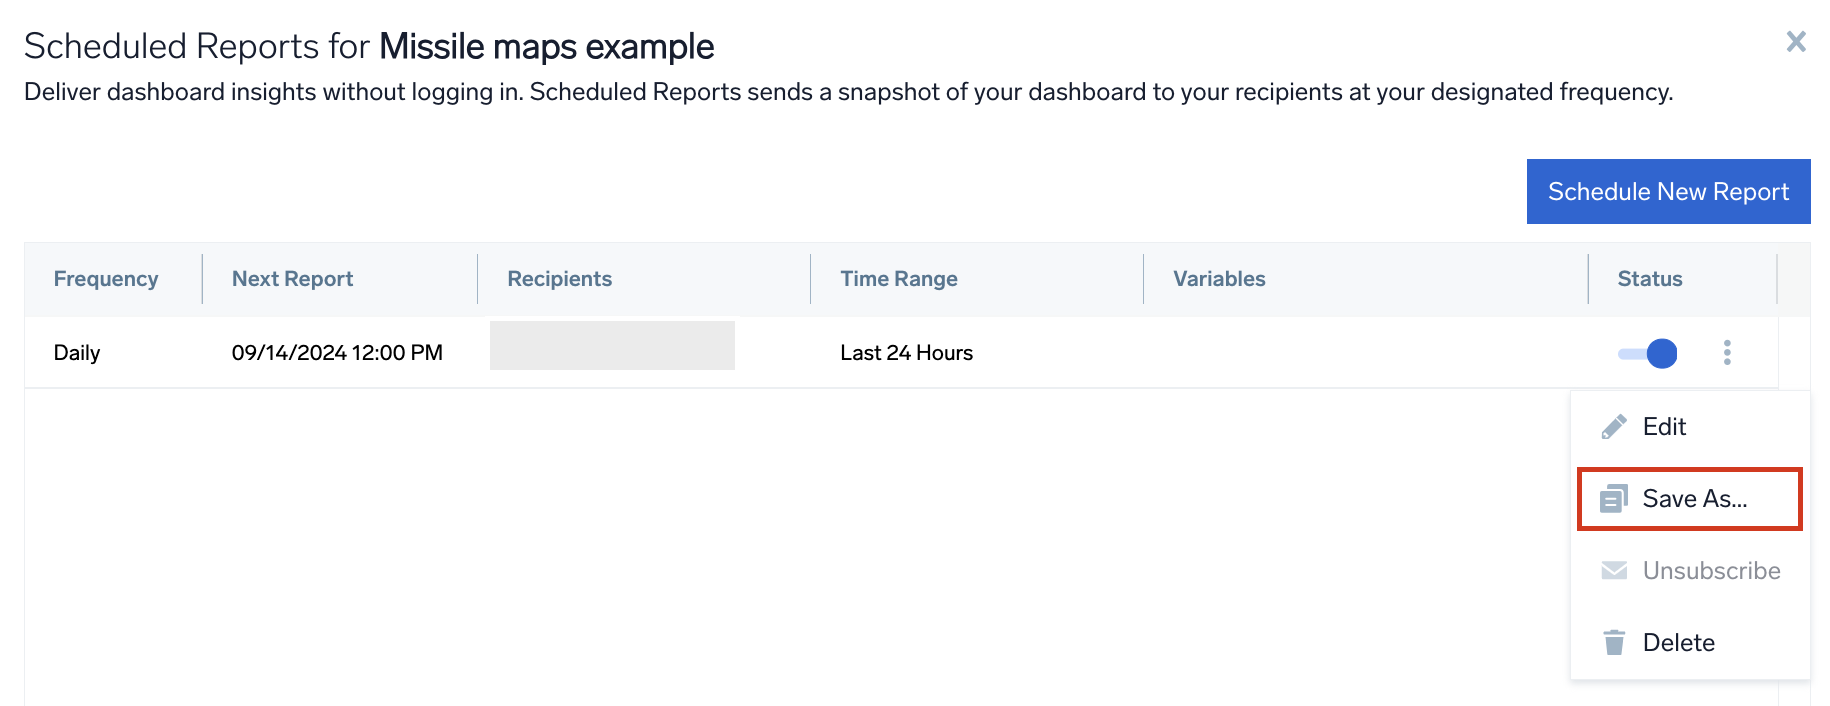This screenshot has height=706, width=1830.
Task: Click the Next Report column header
Action: point(292,279)
